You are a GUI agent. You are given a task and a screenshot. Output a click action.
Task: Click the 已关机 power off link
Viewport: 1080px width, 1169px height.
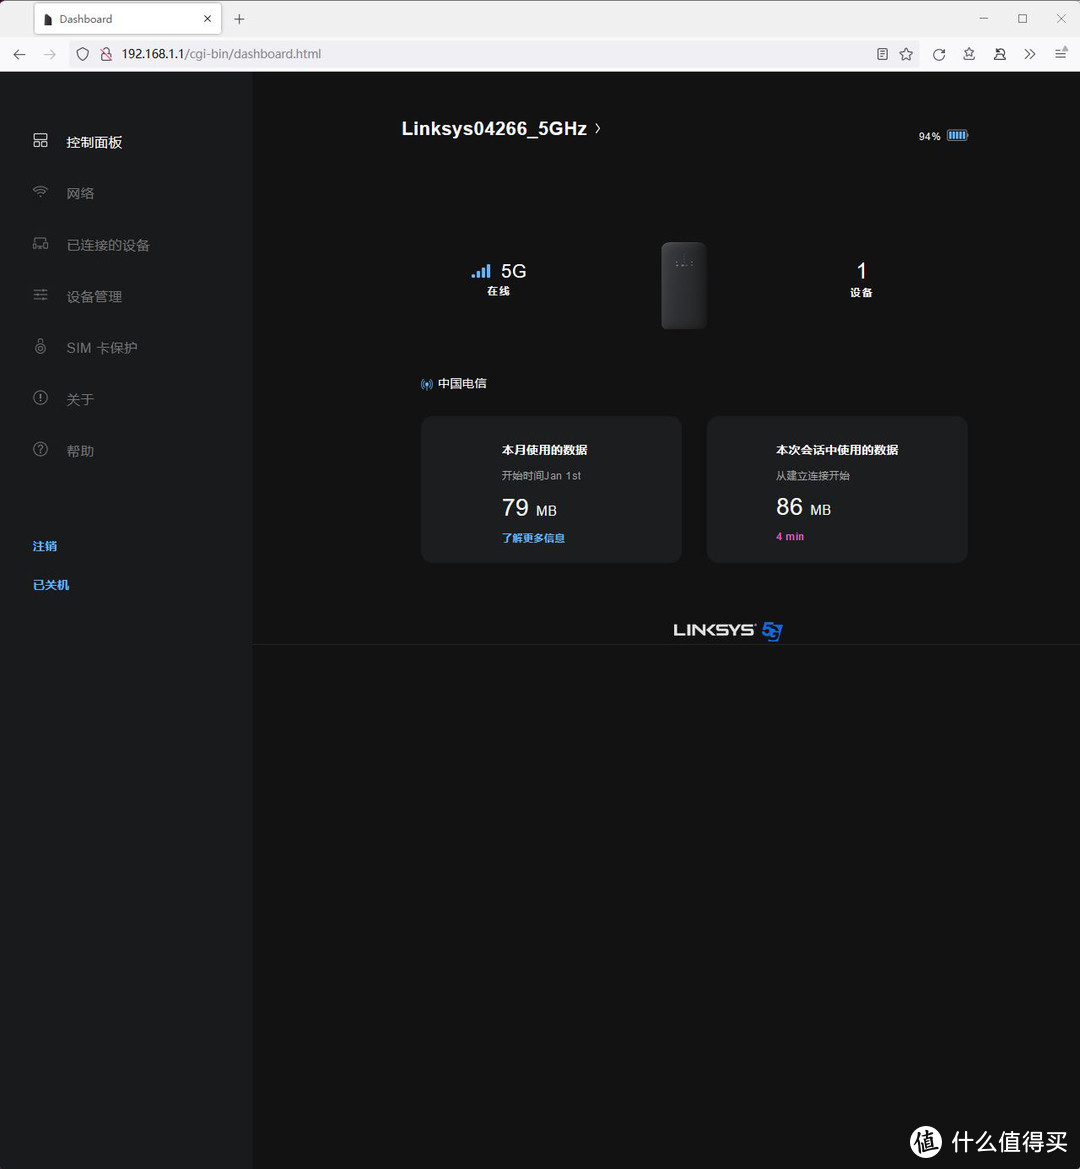click(51, 585)
